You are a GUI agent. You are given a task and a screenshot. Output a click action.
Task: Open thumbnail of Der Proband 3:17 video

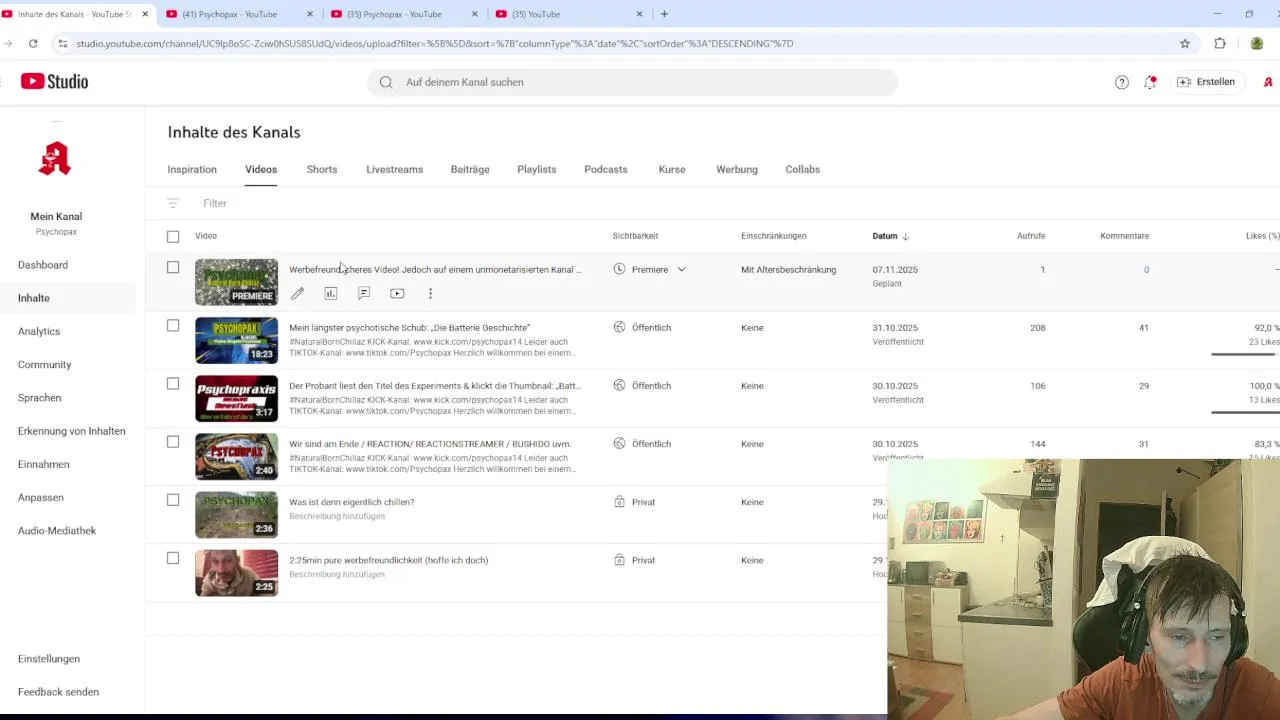coord(236,398)
